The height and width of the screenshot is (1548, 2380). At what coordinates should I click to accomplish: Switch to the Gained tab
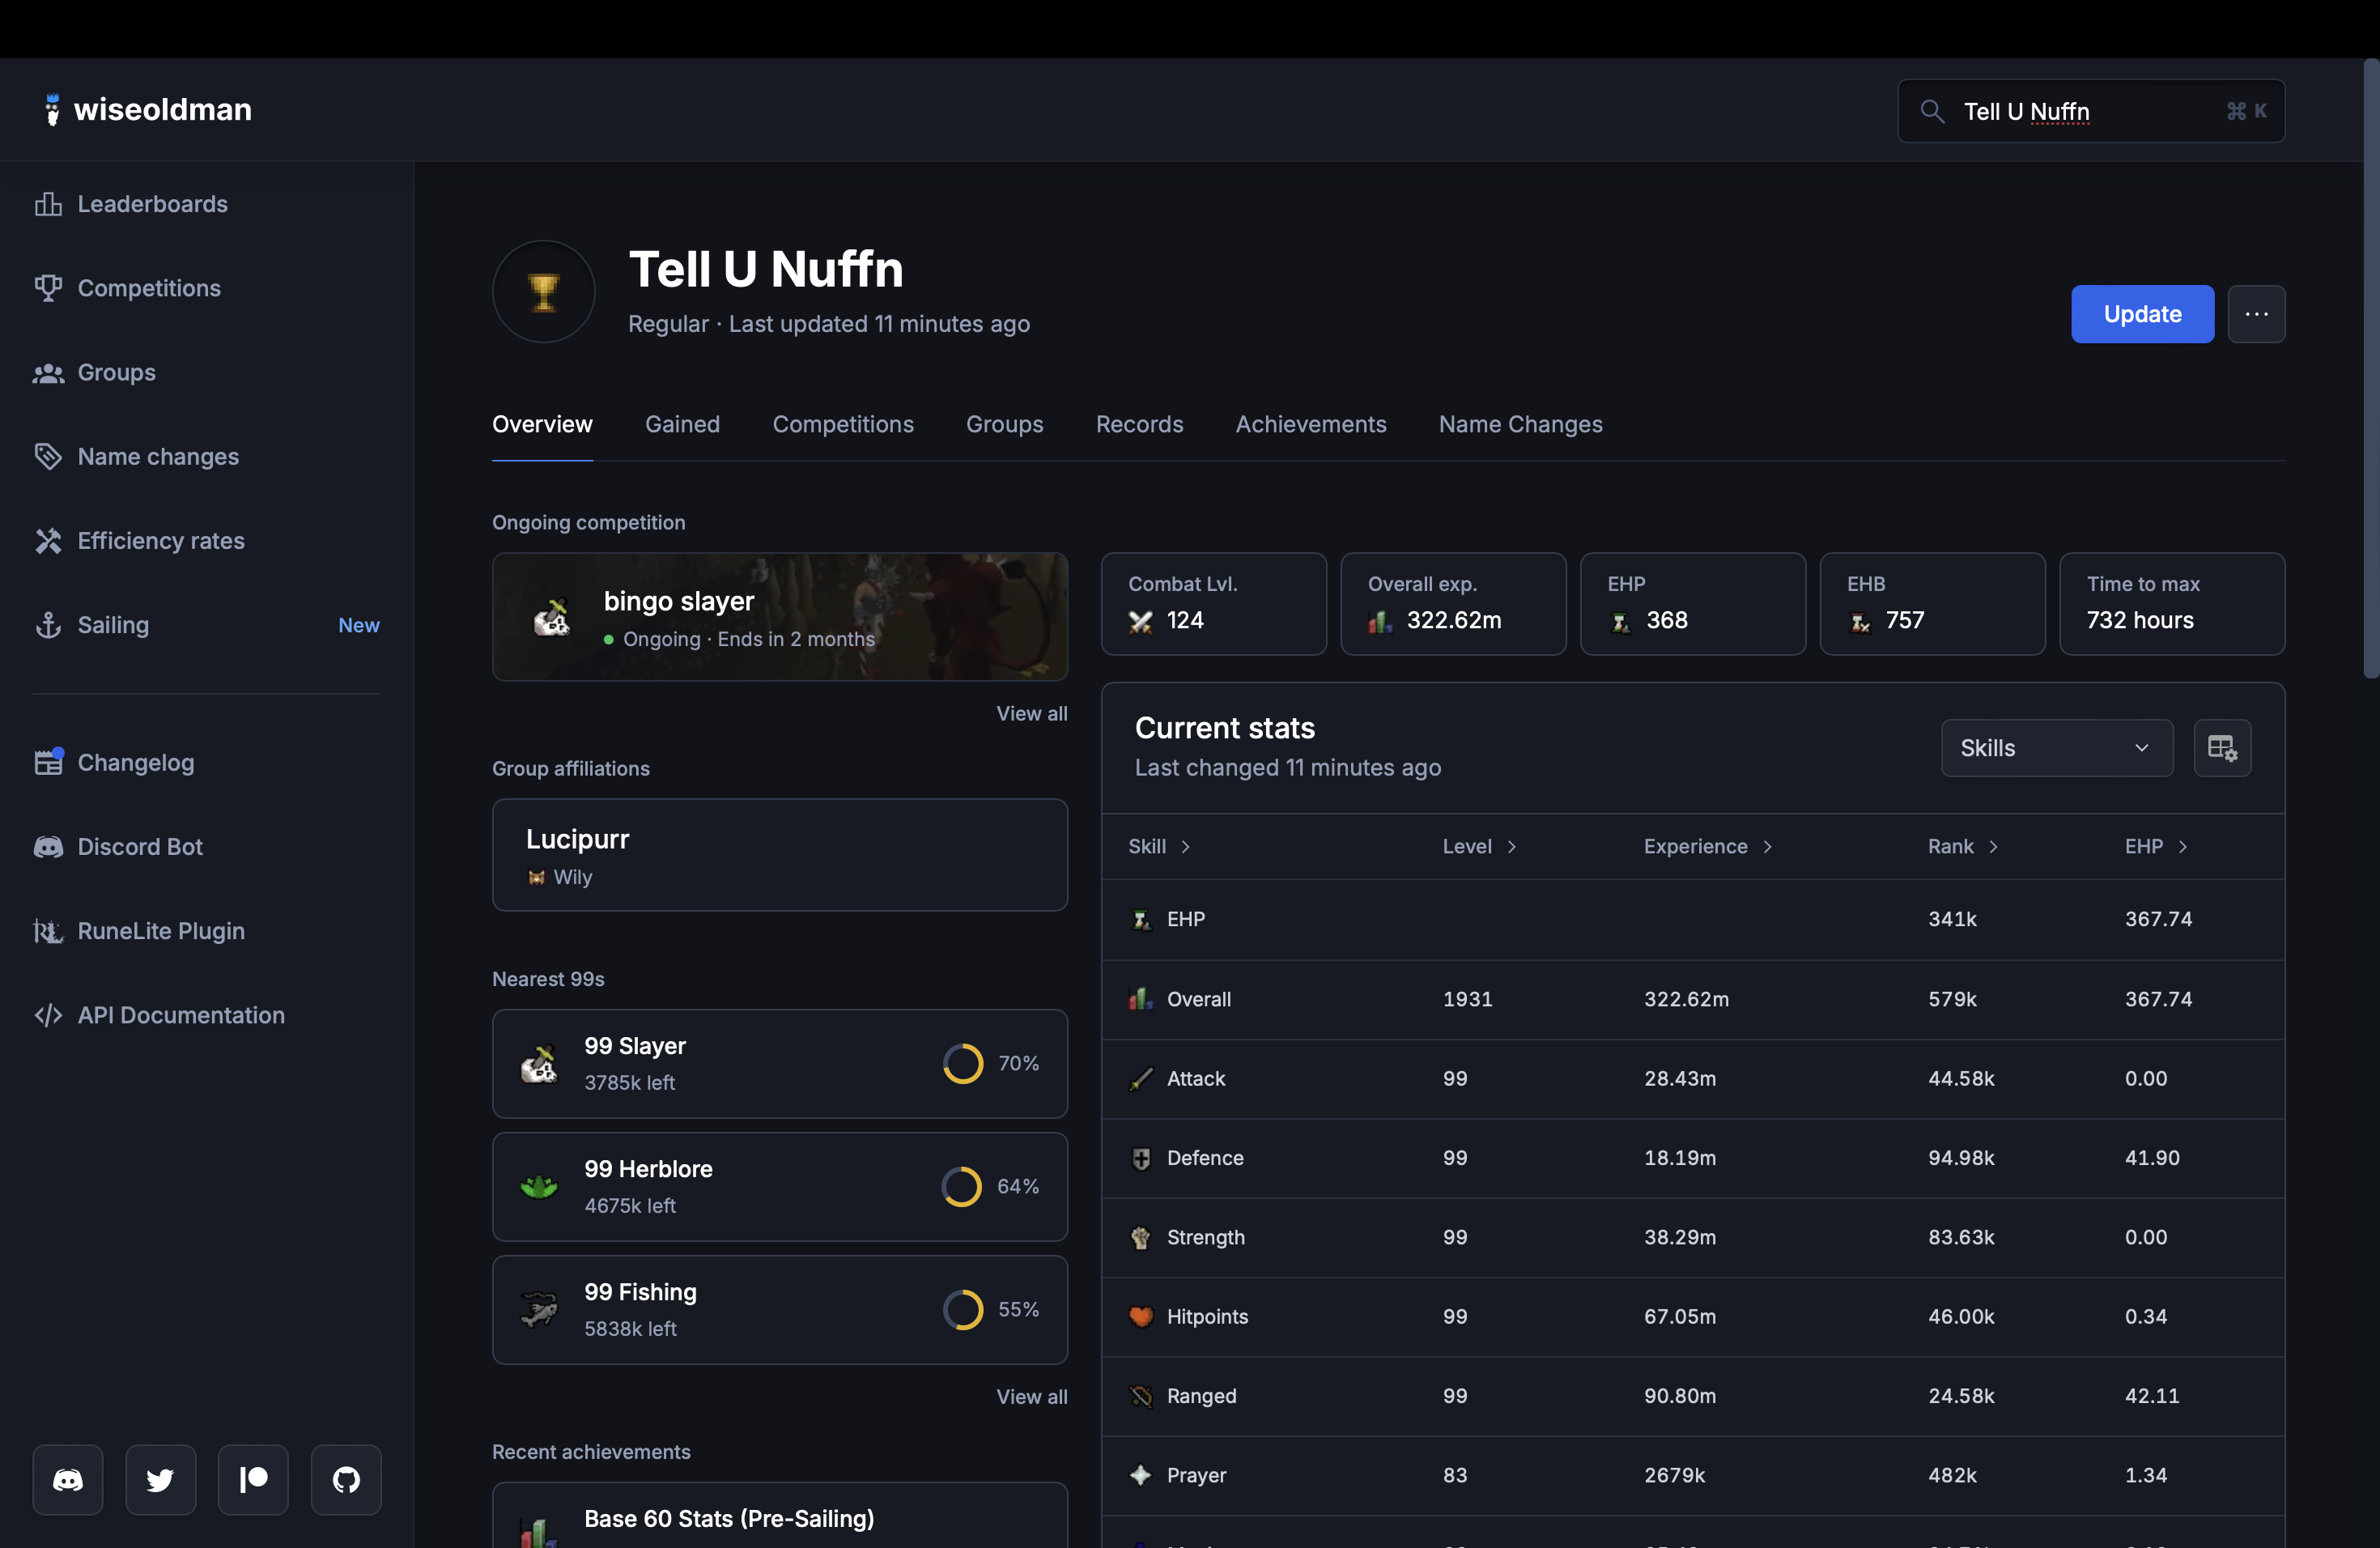pyautogui.click(x=682, y=424)
